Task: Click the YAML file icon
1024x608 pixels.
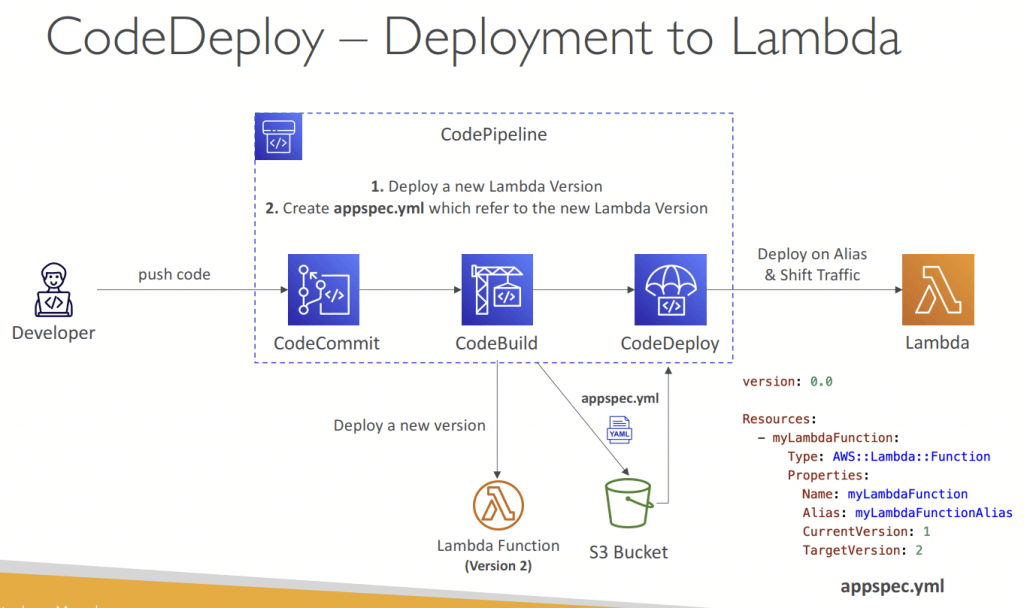Action: pyautogui.click(x=619, y=430)
